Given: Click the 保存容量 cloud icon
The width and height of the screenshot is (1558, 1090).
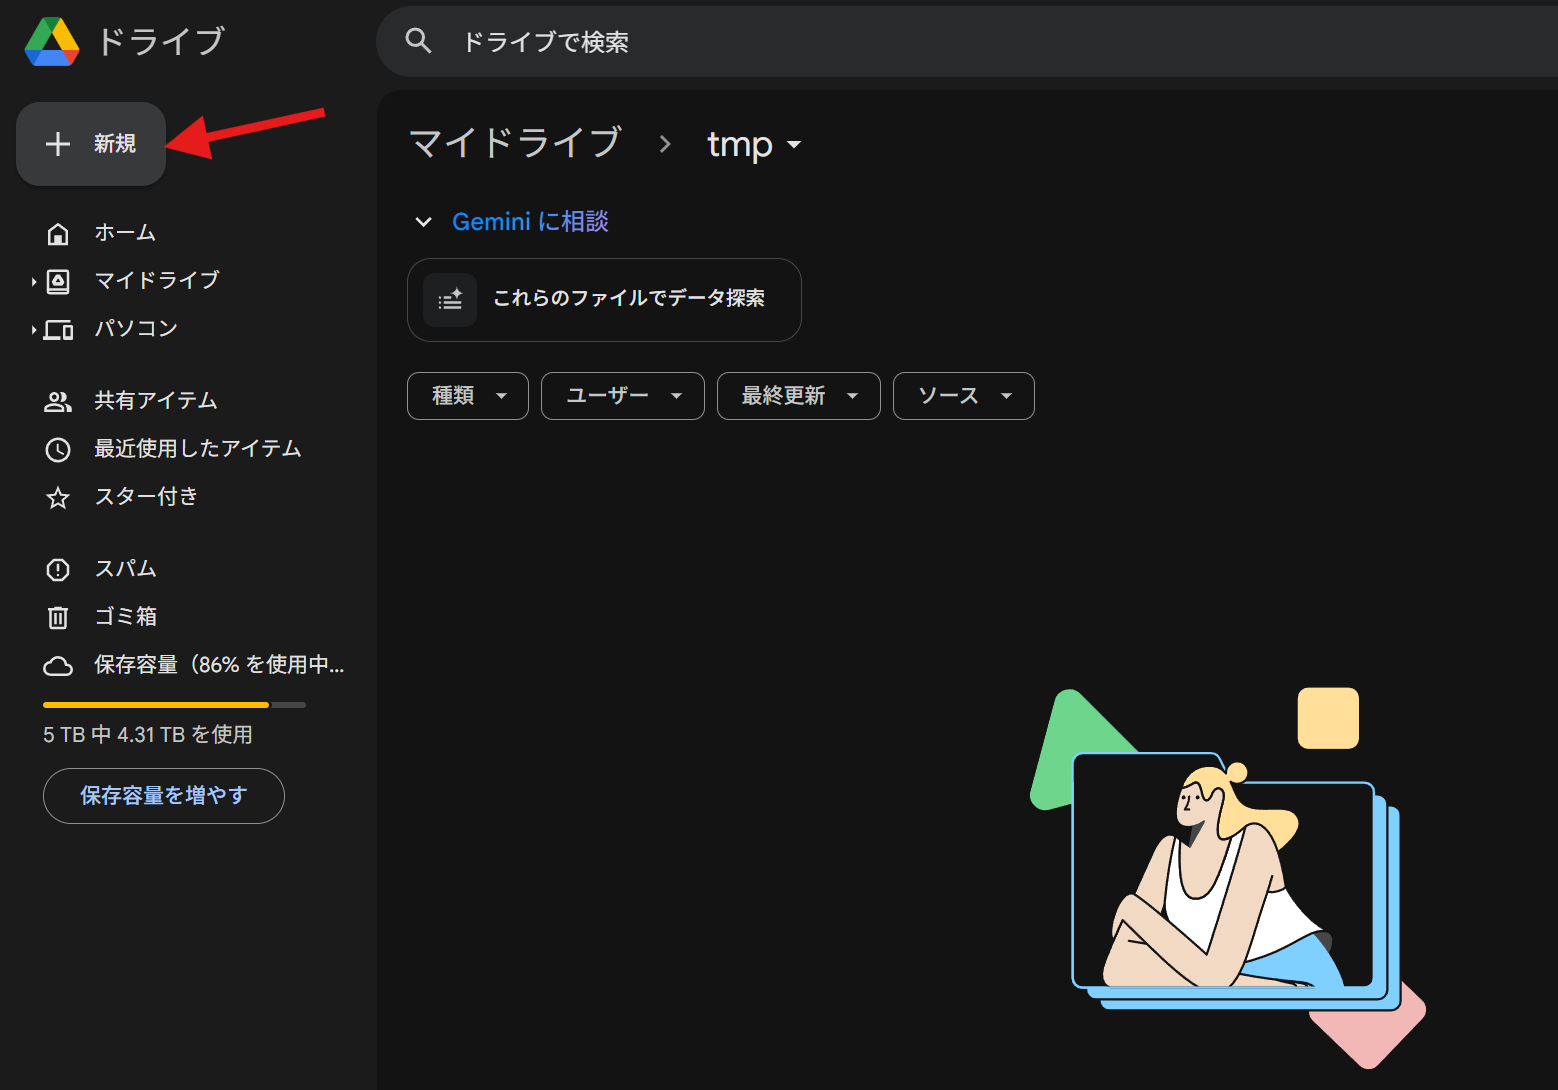Looking at the screenshot, I should (x=58, y=665).
